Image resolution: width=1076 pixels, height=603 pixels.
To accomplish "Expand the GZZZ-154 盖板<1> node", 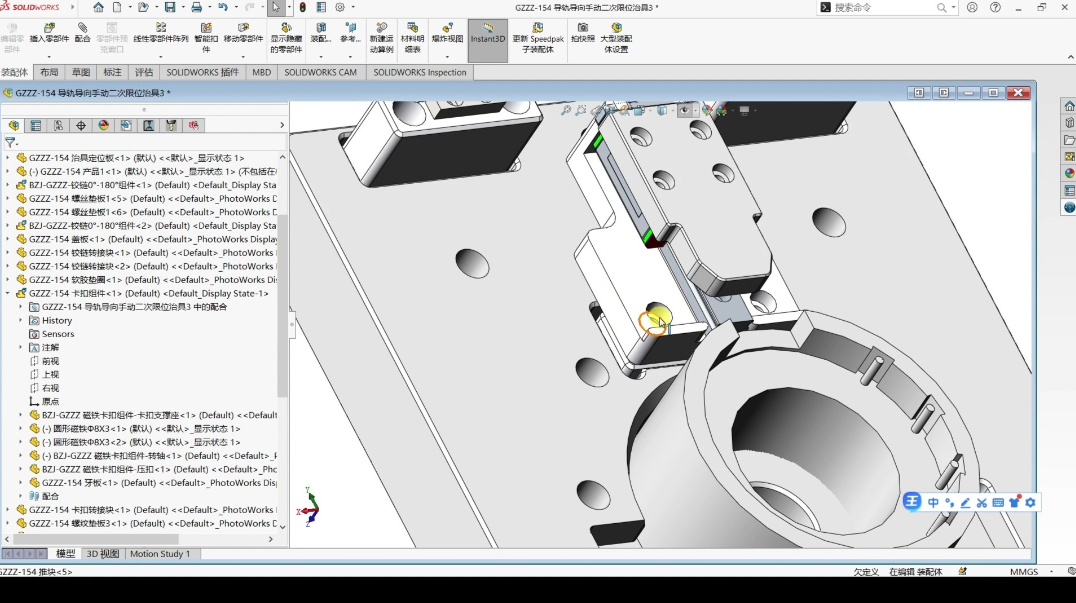I will coord(8,239).
